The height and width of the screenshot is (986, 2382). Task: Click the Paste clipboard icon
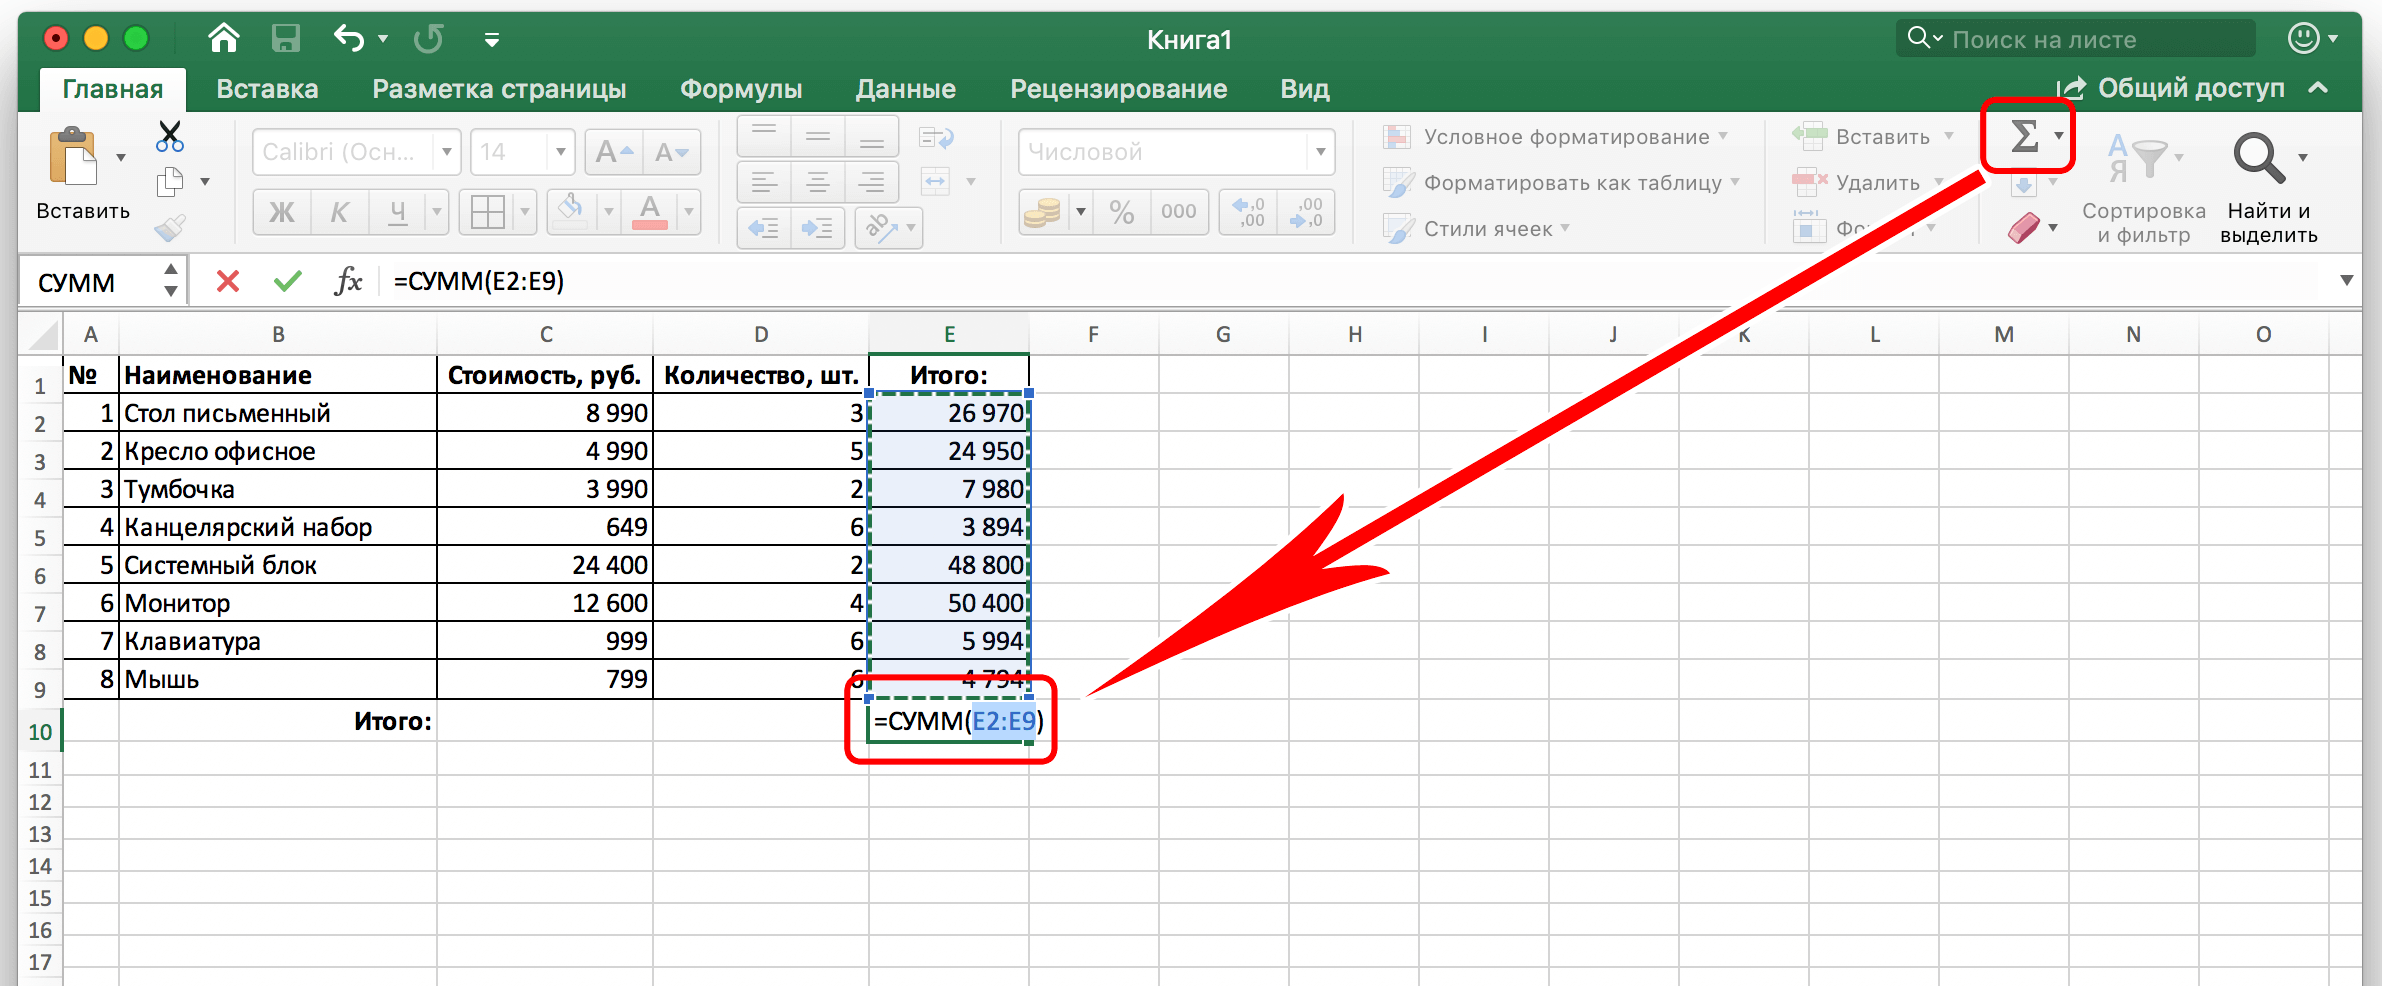tap(74, 157)
